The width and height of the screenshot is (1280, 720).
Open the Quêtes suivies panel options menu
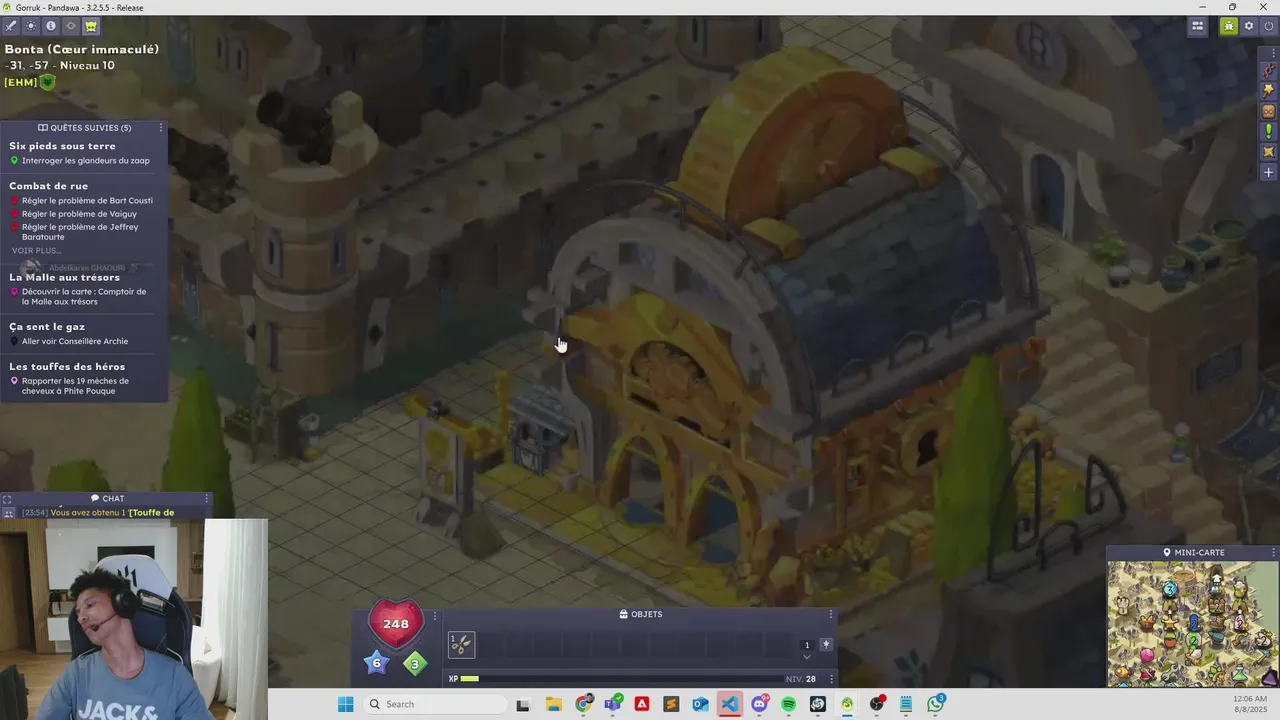tap(160, 128)
